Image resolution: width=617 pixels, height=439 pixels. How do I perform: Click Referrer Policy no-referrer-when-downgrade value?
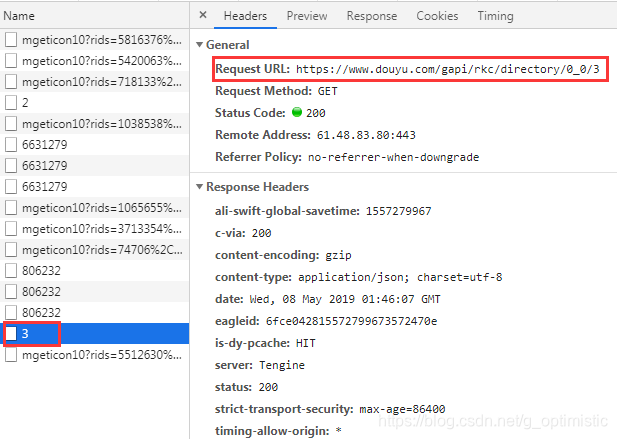click(x=393, y=157)
